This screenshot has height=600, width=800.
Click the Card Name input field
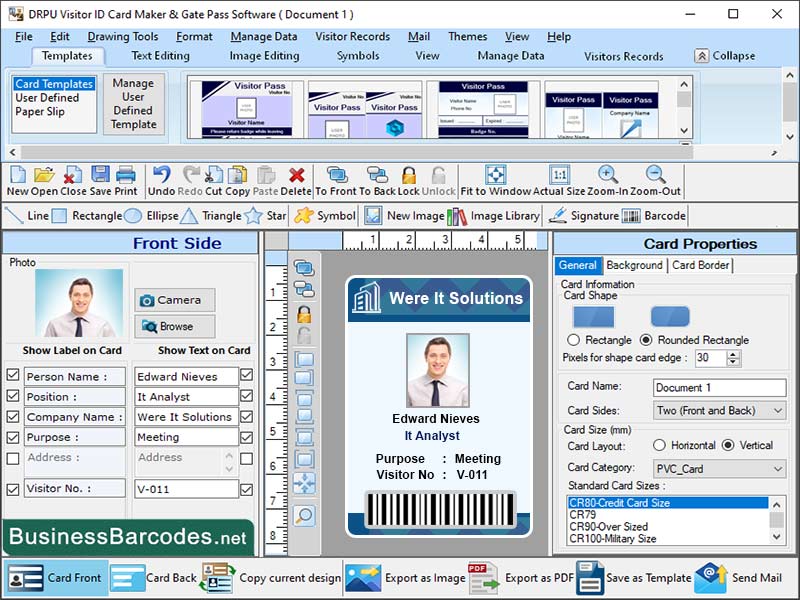719,387
